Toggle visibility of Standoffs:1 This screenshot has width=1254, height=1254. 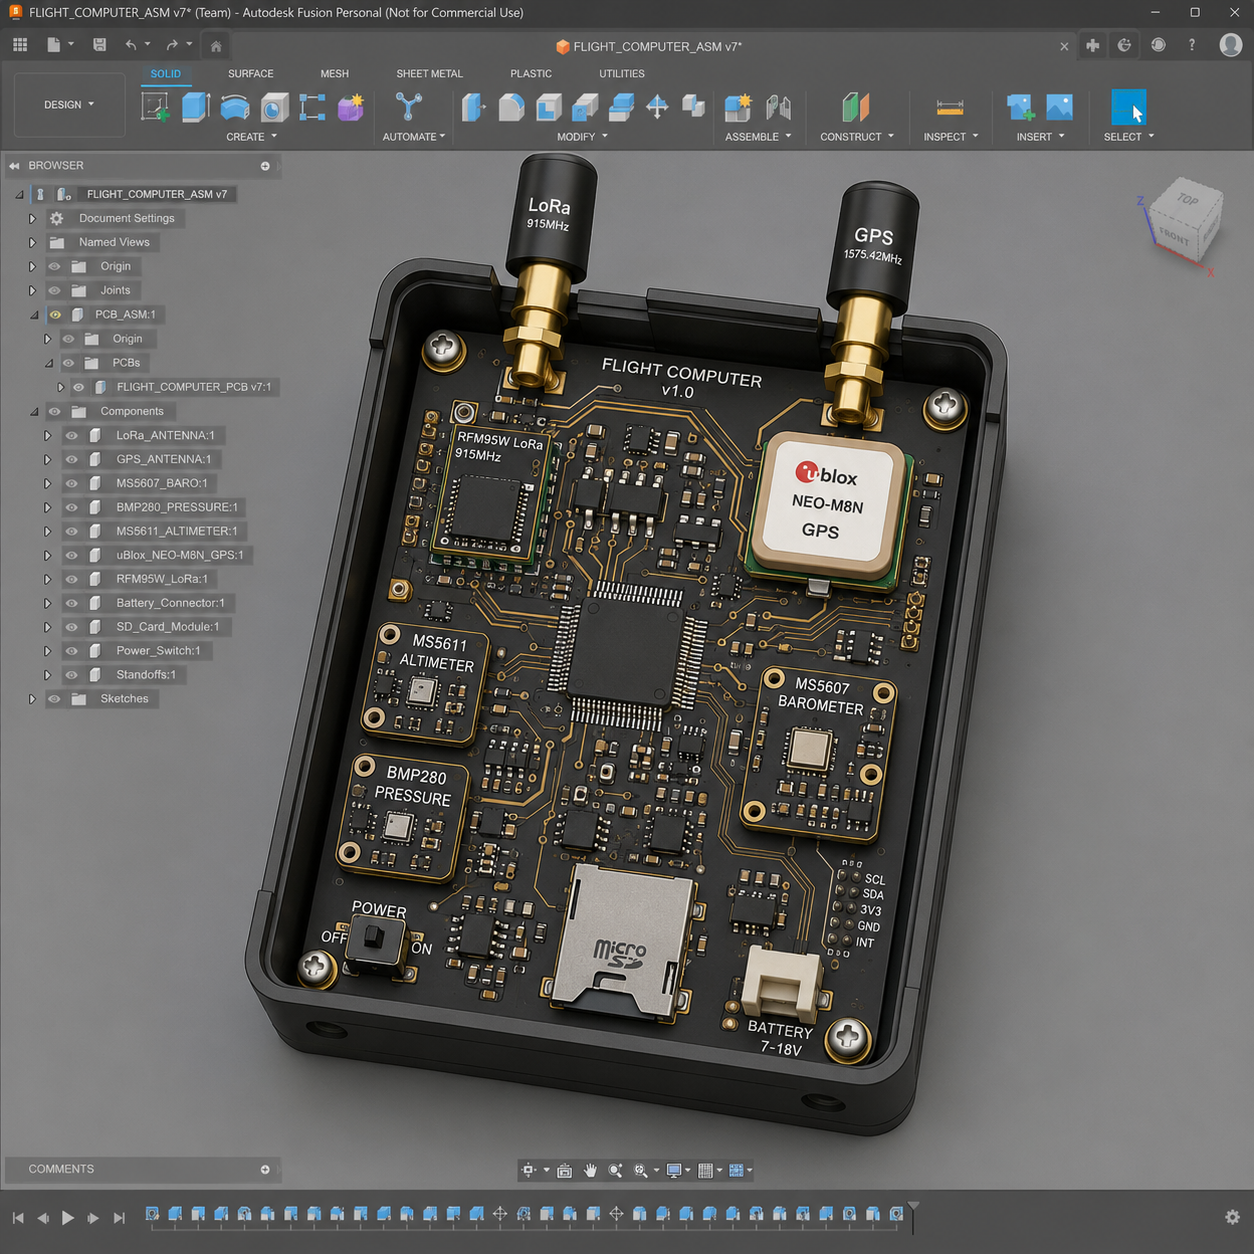pos(72,675)
